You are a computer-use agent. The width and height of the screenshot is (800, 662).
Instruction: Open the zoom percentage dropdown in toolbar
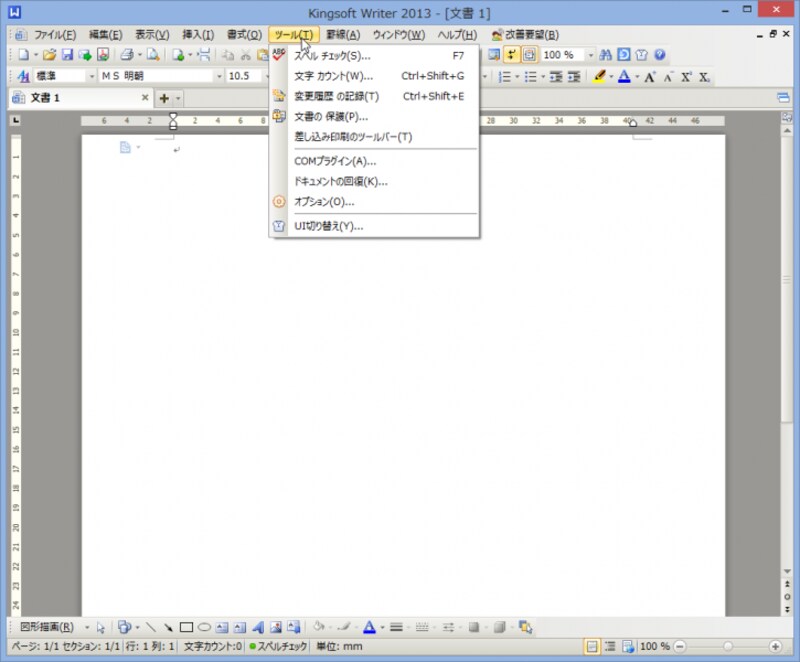[590, 55]
